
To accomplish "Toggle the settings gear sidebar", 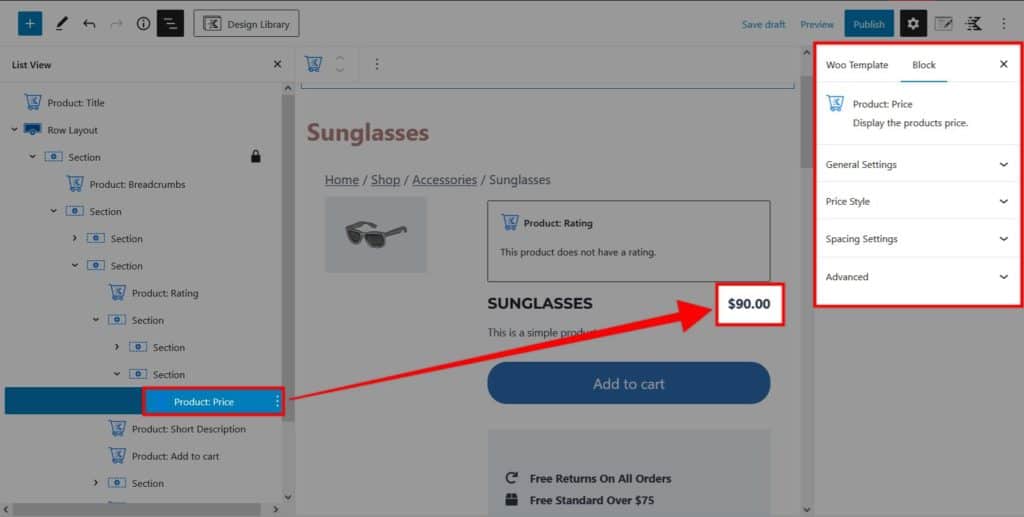I will [x=913, y=24].
